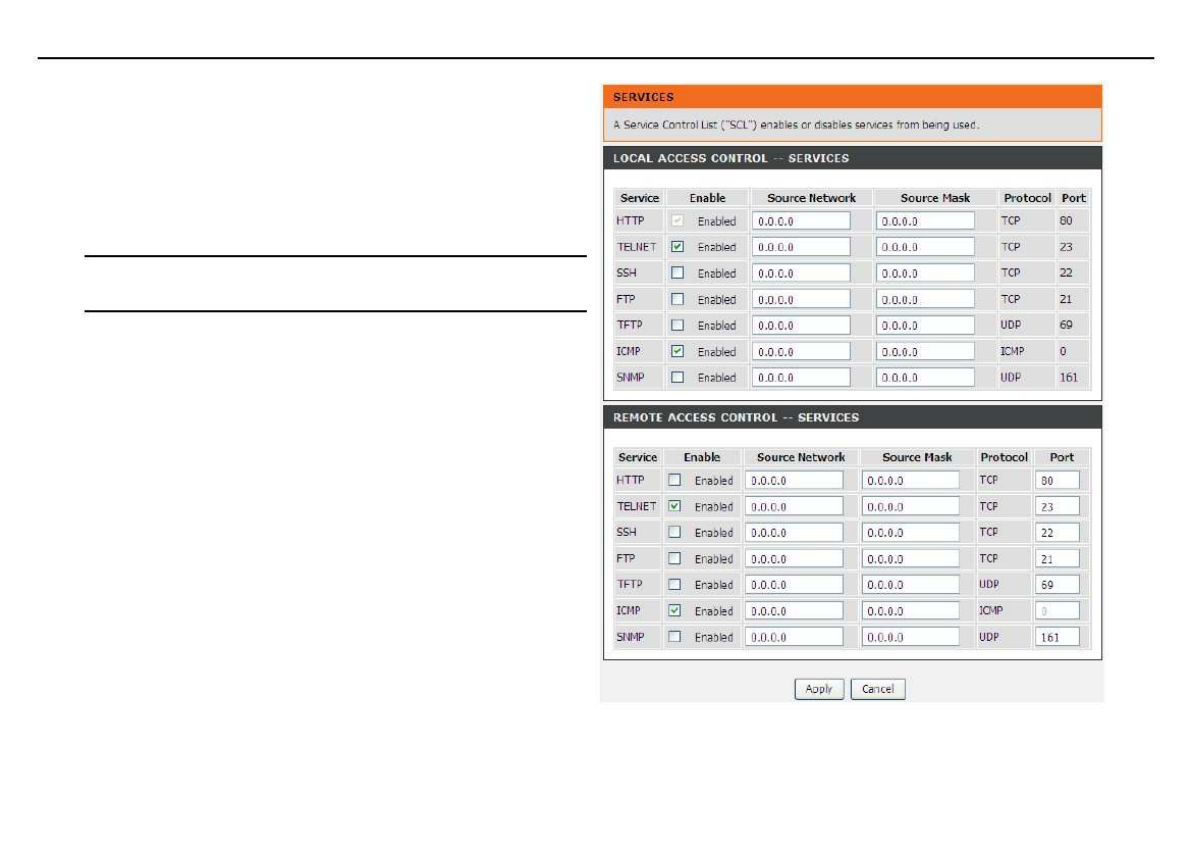
Task: Edit remote SNMP port 161 field
Action: point(1057,637)
